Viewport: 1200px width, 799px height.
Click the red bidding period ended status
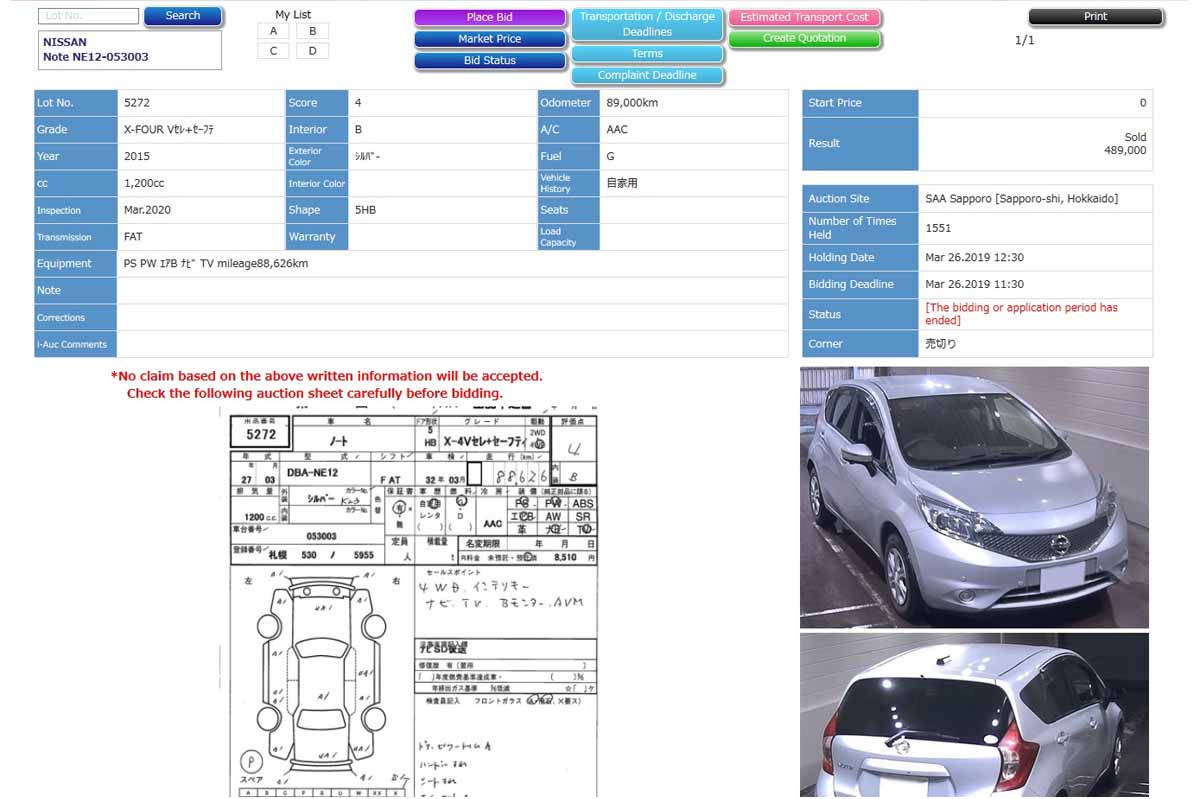coord(1022,314)
